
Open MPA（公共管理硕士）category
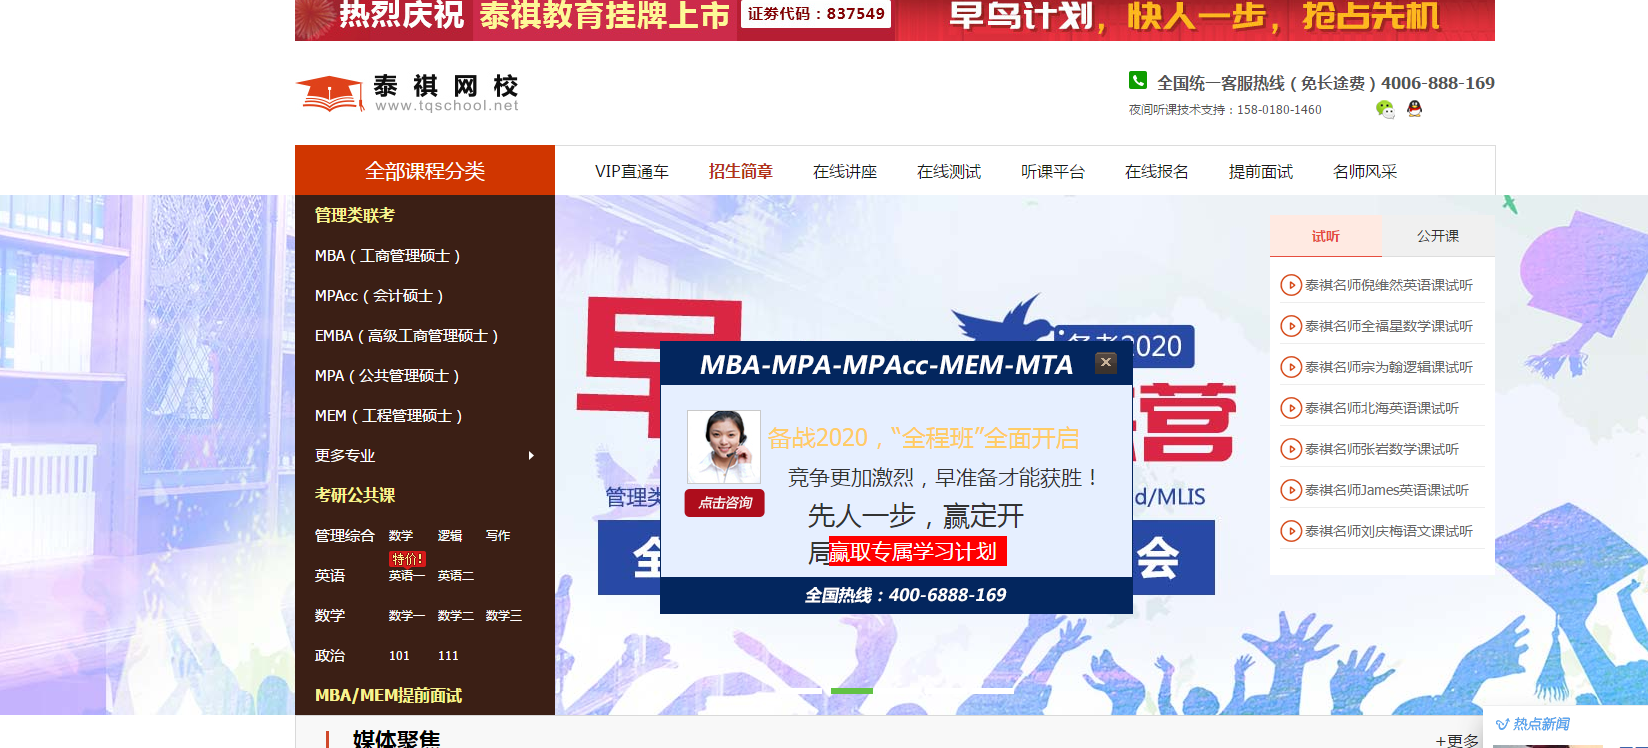click(387, 376)
